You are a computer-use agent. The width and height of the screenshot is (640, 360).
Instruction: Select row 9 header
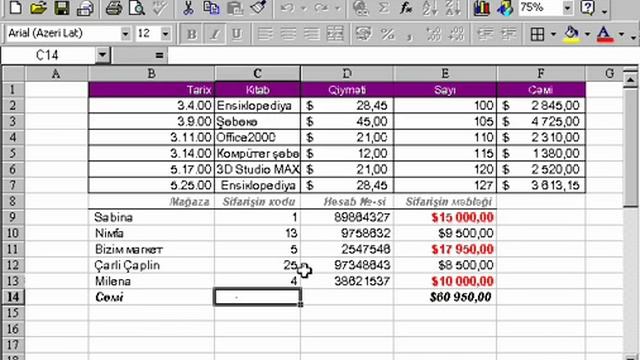pos(13,217)
